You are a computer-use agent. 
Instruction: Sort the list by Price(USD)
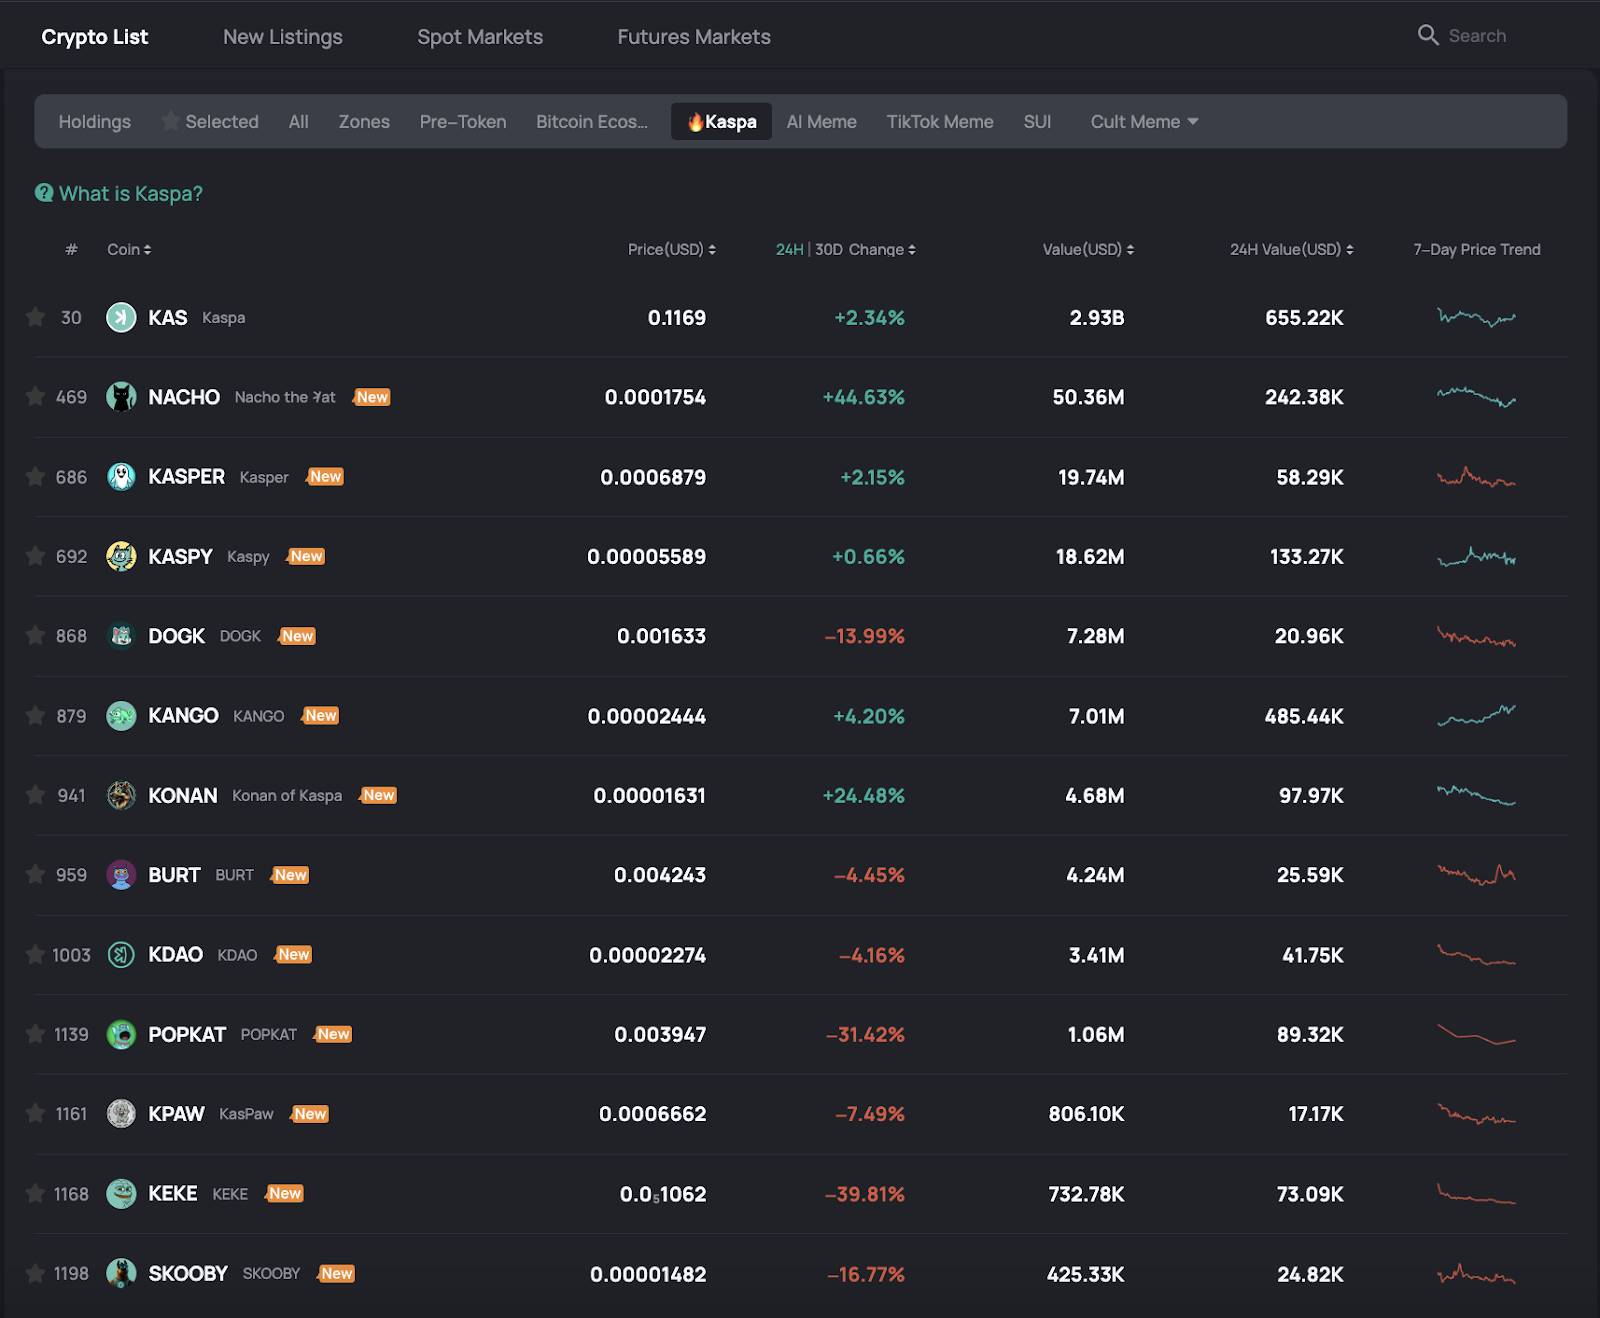[671, 250]
